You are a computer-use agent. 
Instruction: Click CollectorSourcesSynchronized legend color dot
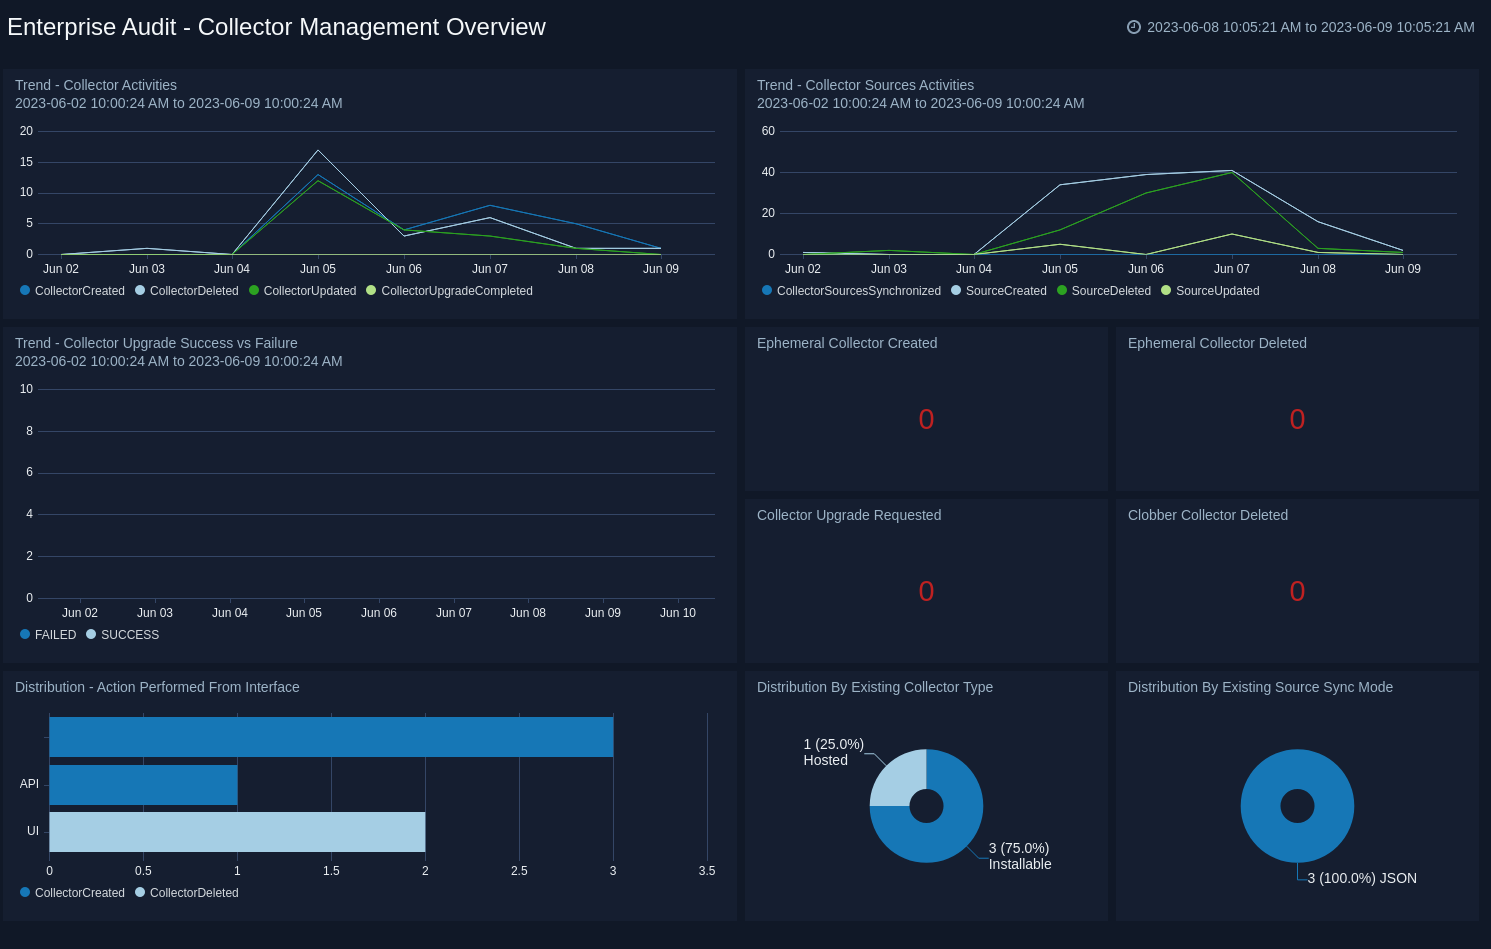click(767, 291)
